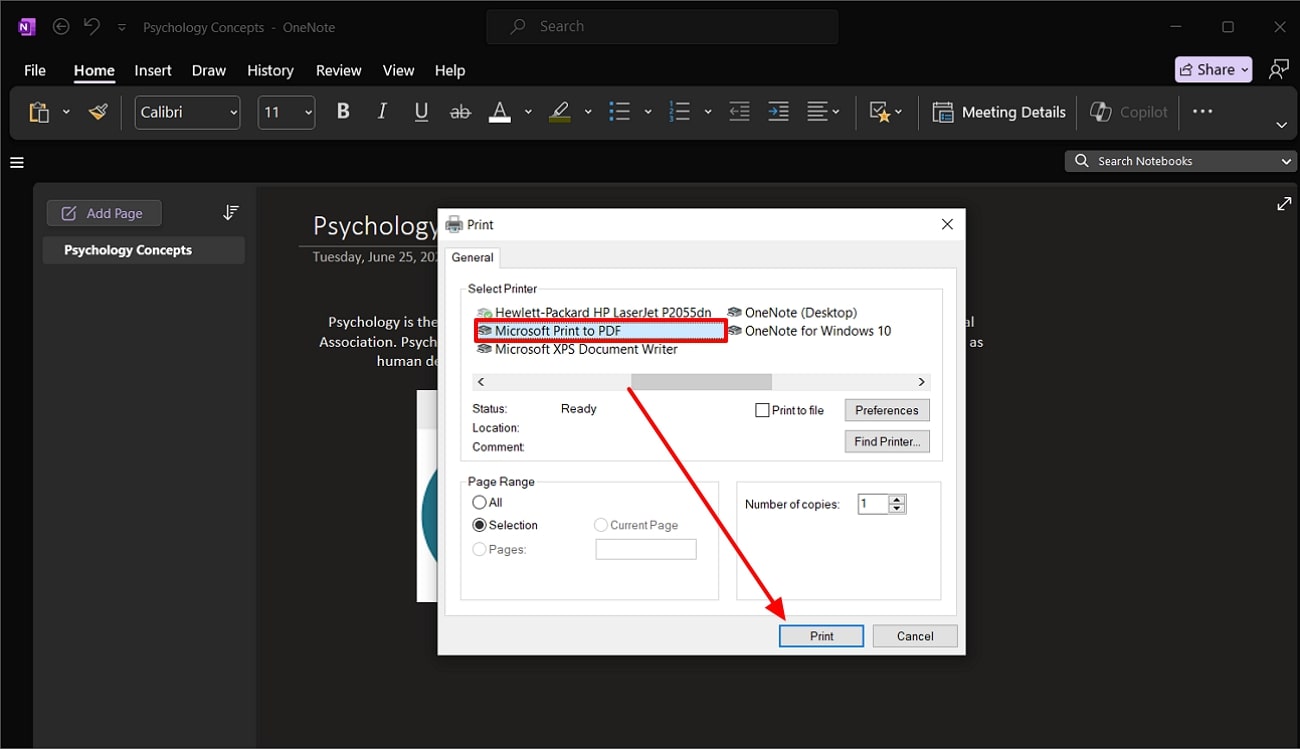Toggle italic formatting
This screenshot has height=749, width=1300.
pyautogui.click(x=382, y=112)
